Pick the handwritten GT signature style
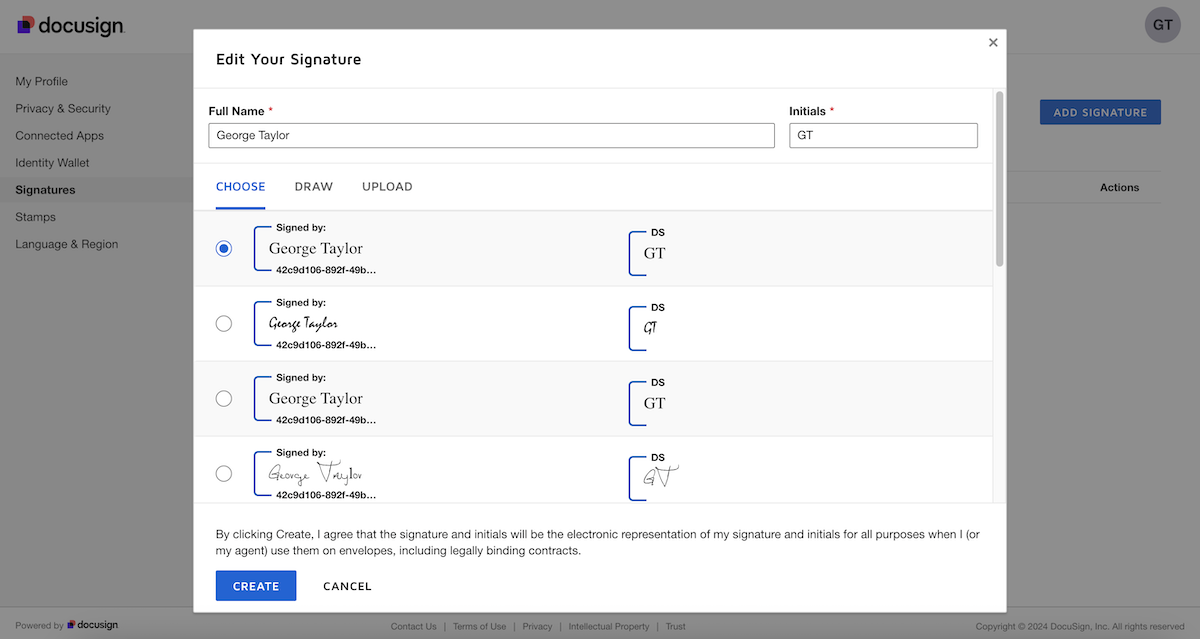Image resolution: width=1200 pixels, height=639 pixels. 224,473
